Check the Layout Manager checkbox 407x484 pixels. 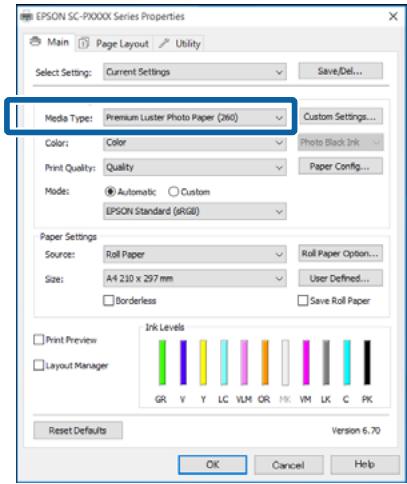coord(39,365)
